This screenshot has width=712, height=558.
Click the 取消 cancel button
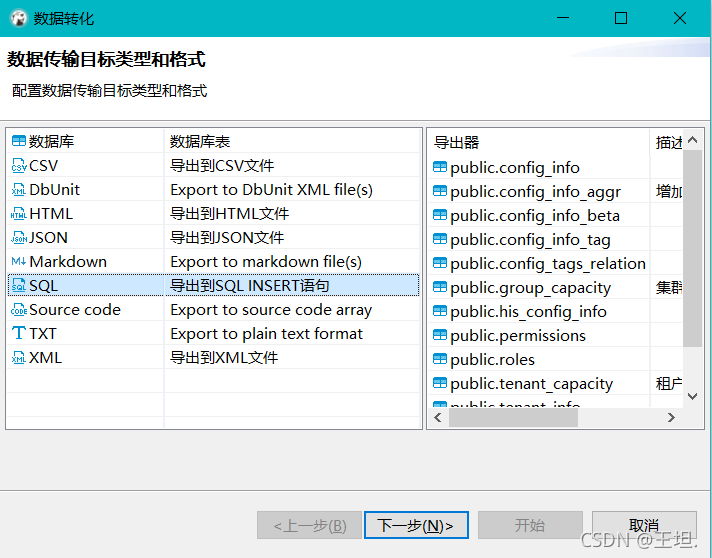(x=644, y=525)
